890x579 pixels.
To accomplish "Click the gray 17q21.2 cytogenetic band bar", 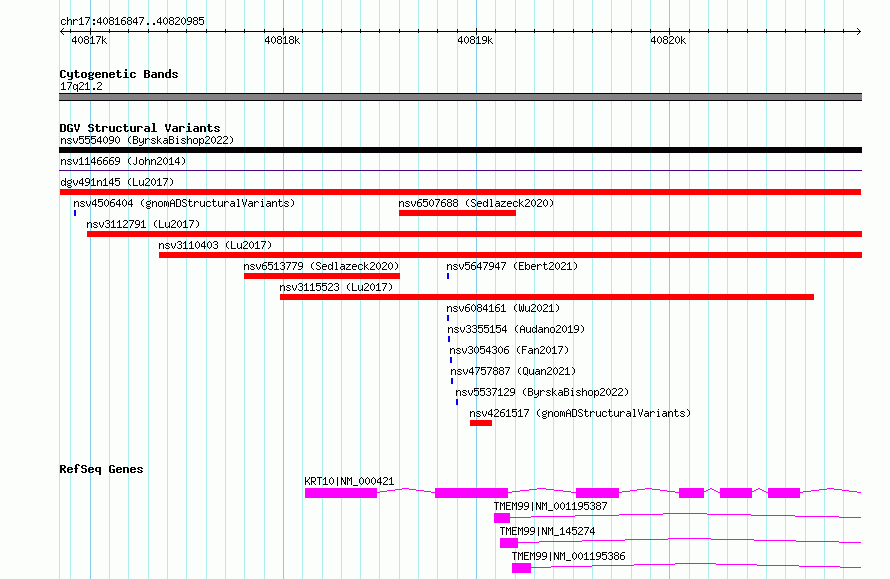I will pyautogui.click(x=460, y=97).
